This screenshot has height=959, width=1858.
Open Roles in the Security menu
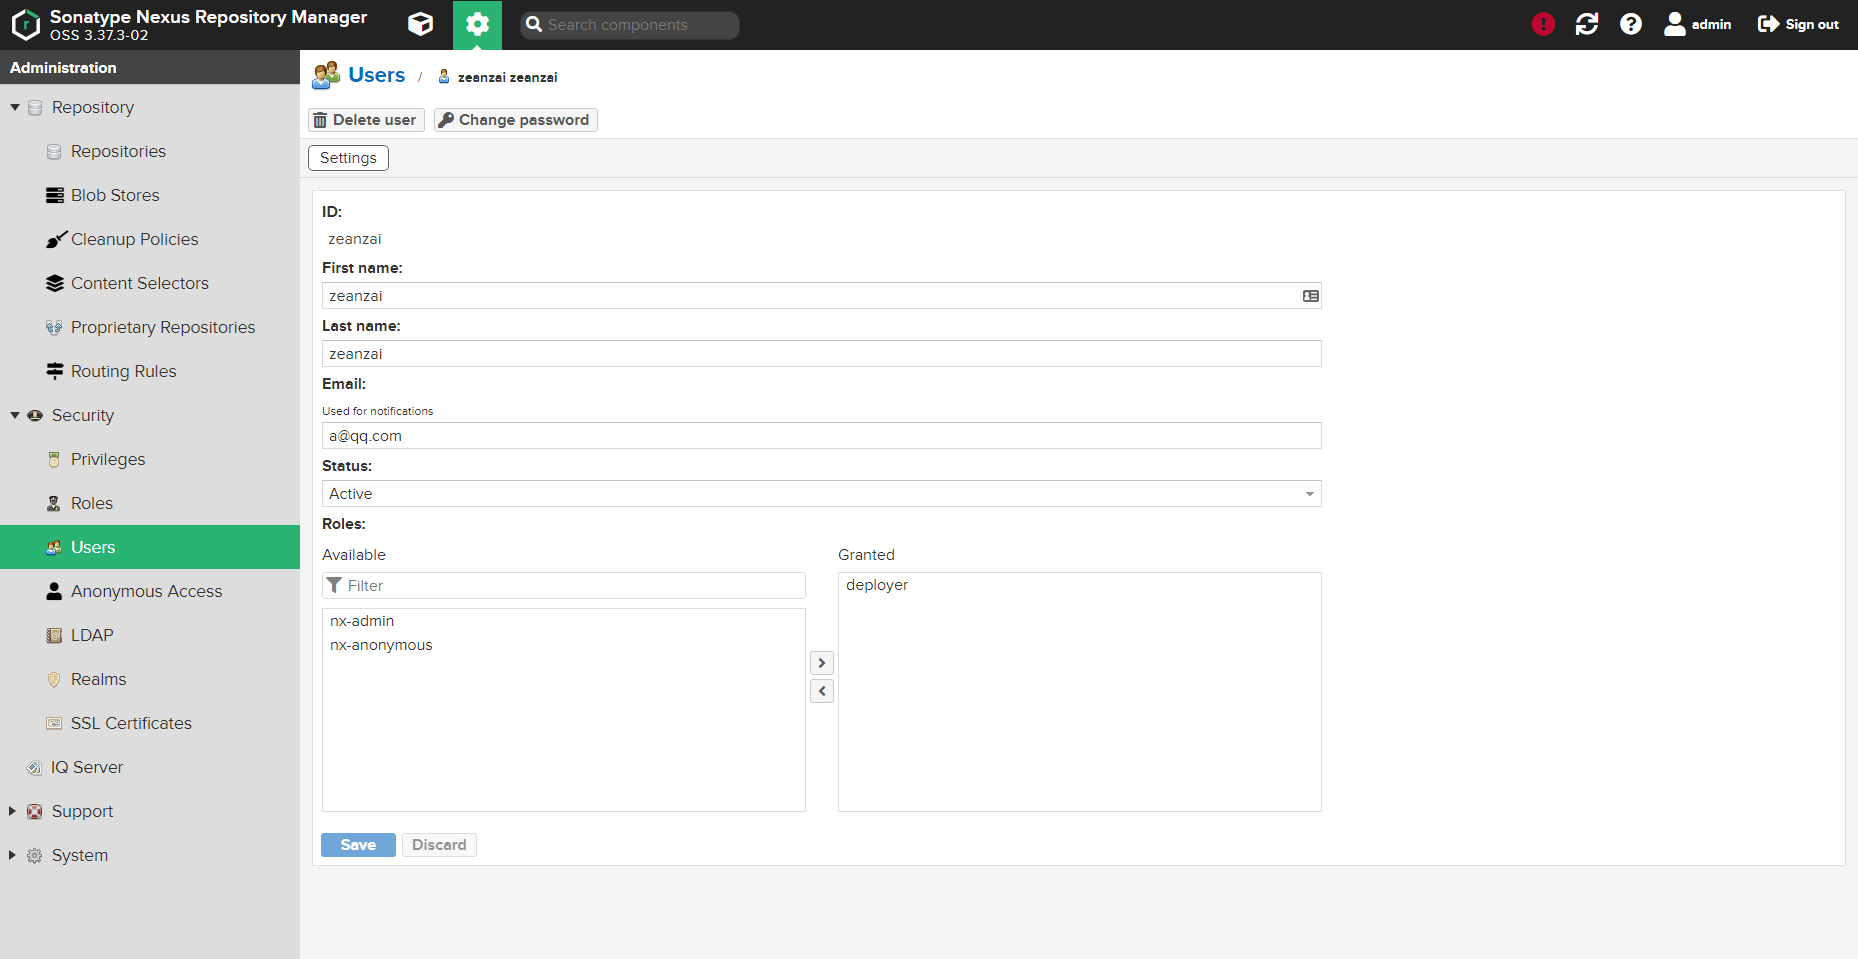pyautogui.click(x=91, y=503)
